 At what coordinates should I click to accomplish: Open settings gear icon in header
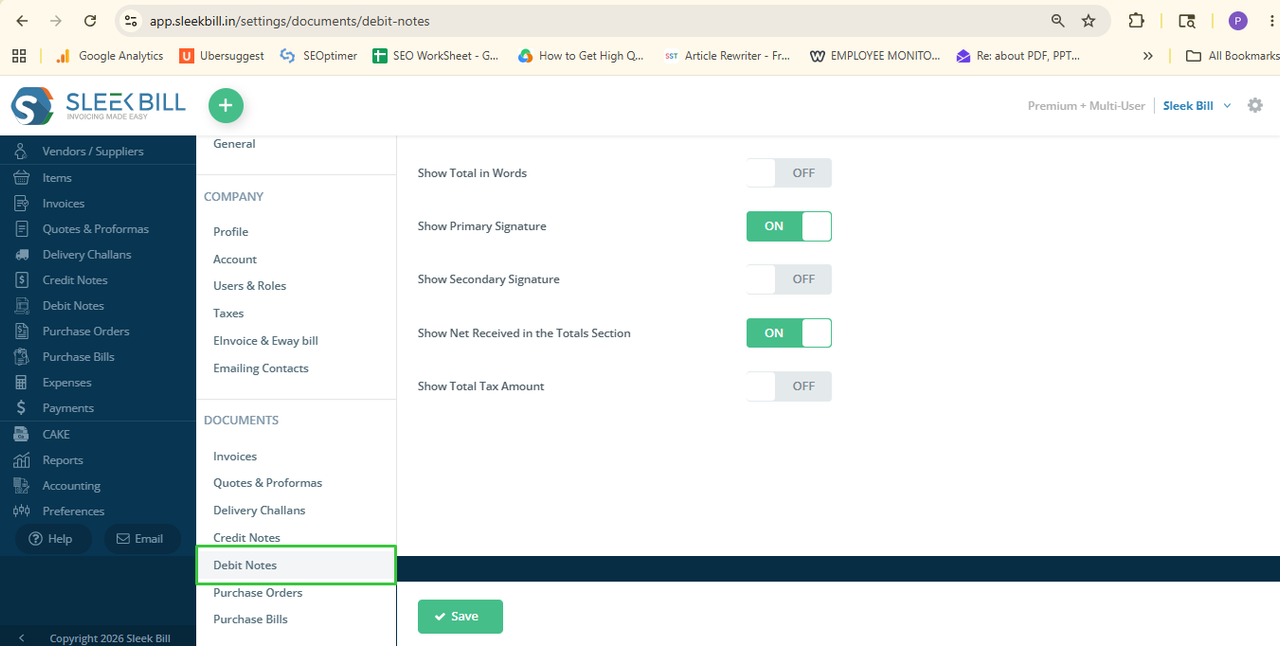click(1255, 105)
